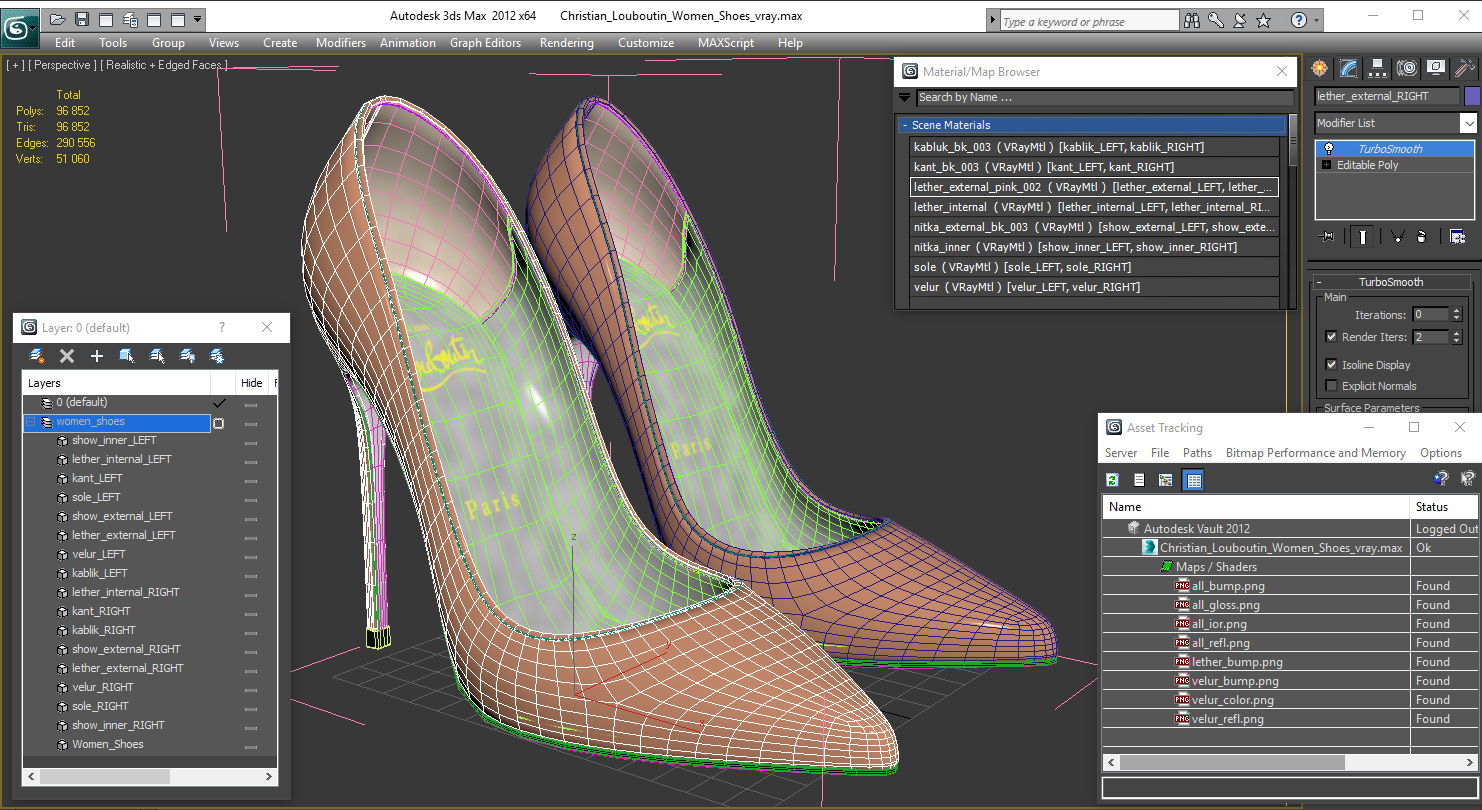Open the Modifiers menu

(341, 43)
